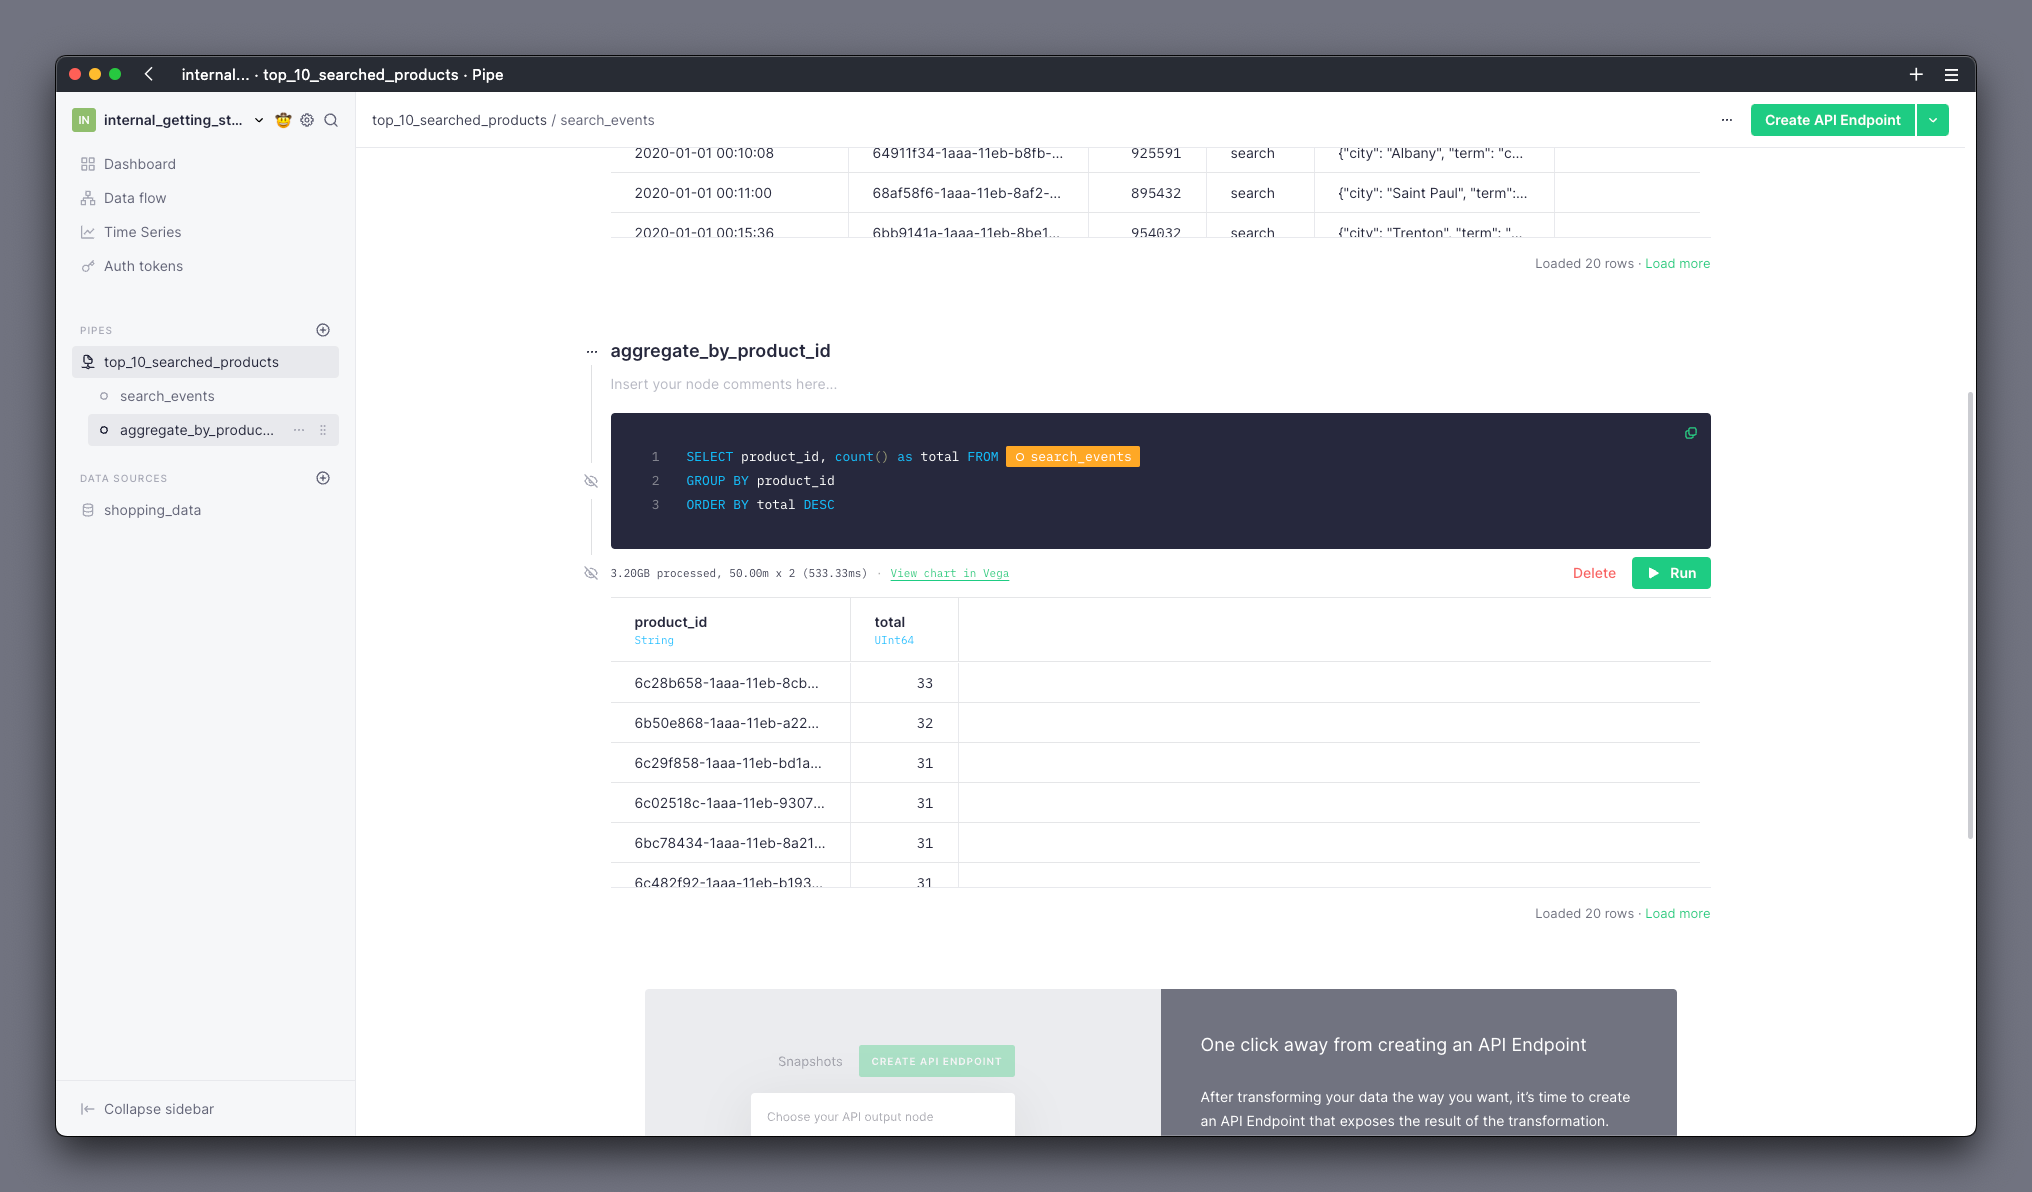The height and width of the screenshot is (1192, 2032).
Task: Select the top_10_searched_products pipe
Action: pos(205,362)
